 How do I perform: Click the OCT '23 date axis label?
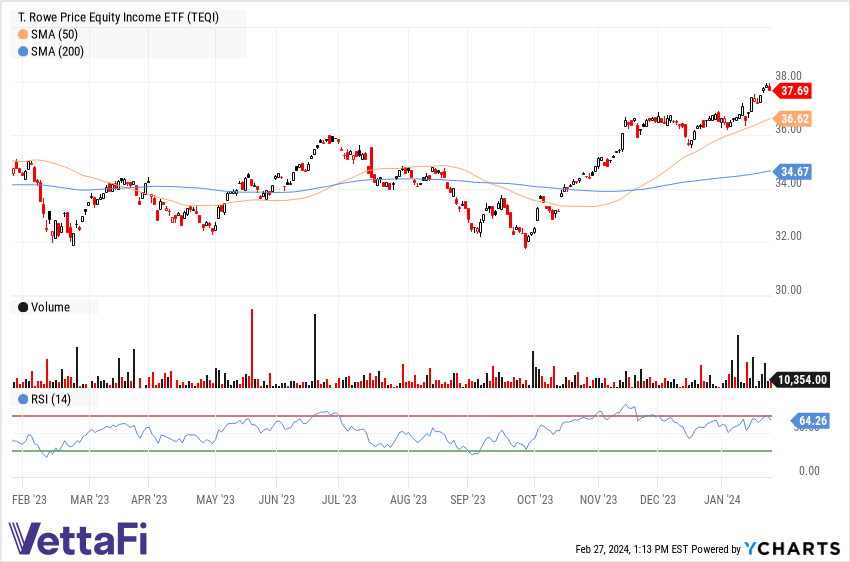tap(535, 500)
